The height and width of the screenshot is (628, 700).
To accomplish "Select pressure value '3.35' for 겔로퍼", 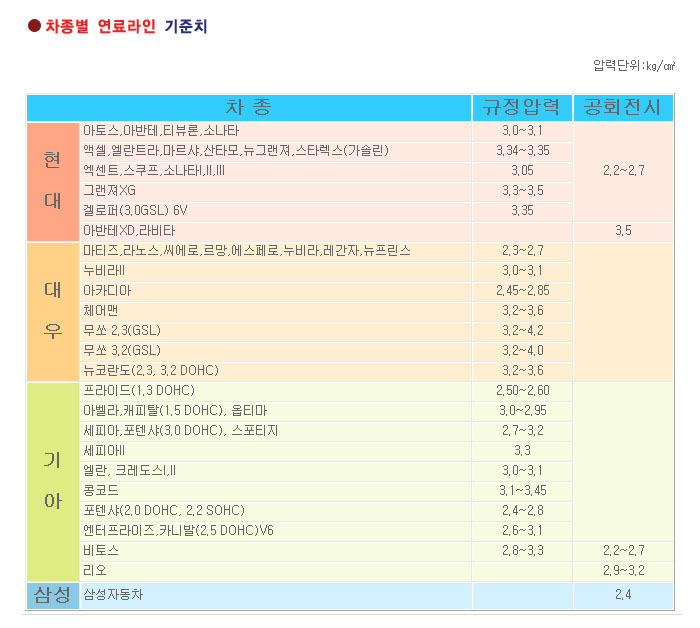I will click(x=522, y=211).
